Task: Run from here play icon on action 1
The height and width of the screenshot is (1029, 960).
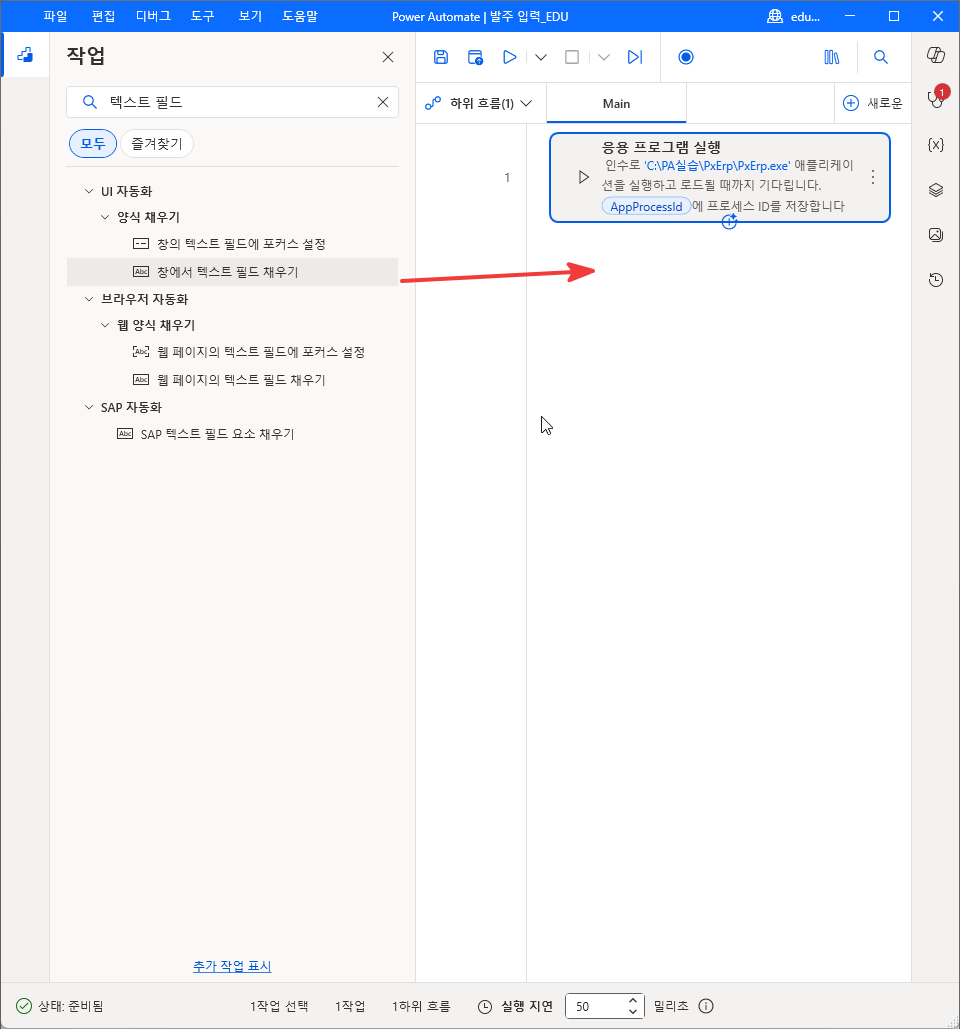Action: point(583,177)
